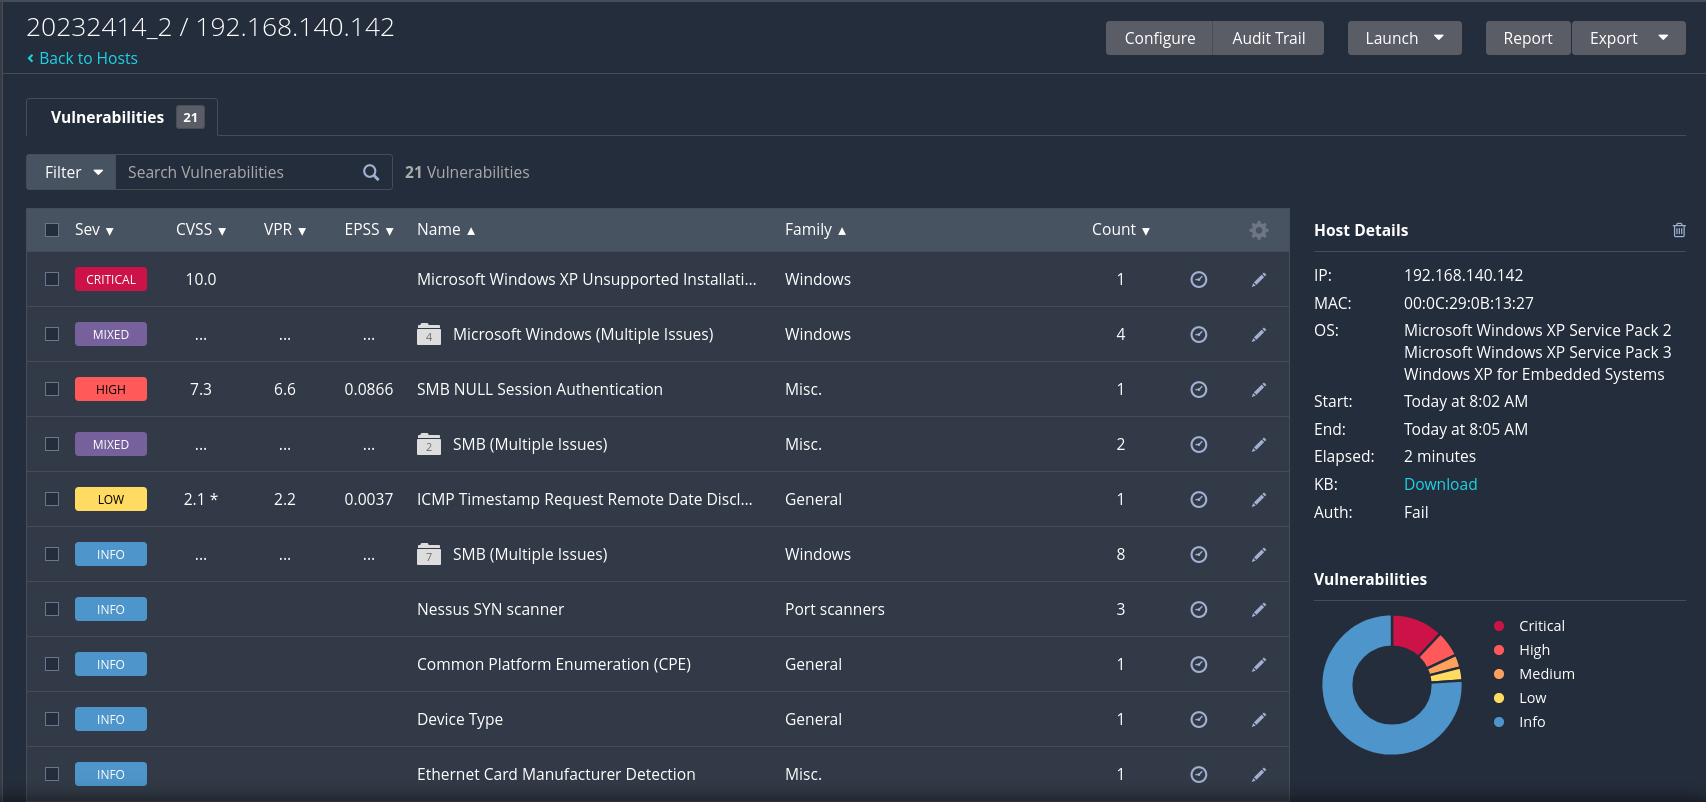Screen dimensions: 1706x802
Task: Mark the Nessus SYN scanner row accepted
Action: (x=1198, y=609)
